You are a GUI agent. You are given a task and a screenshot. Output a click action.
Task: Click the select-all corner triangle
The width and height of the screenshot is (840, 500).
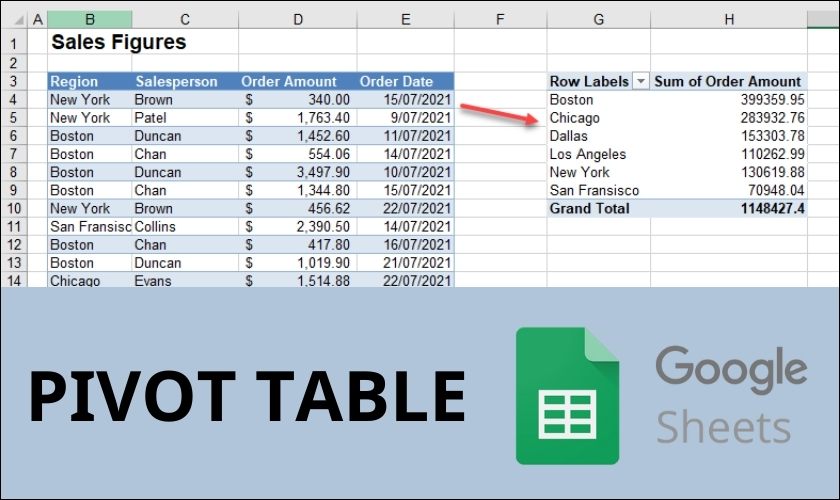19,20
